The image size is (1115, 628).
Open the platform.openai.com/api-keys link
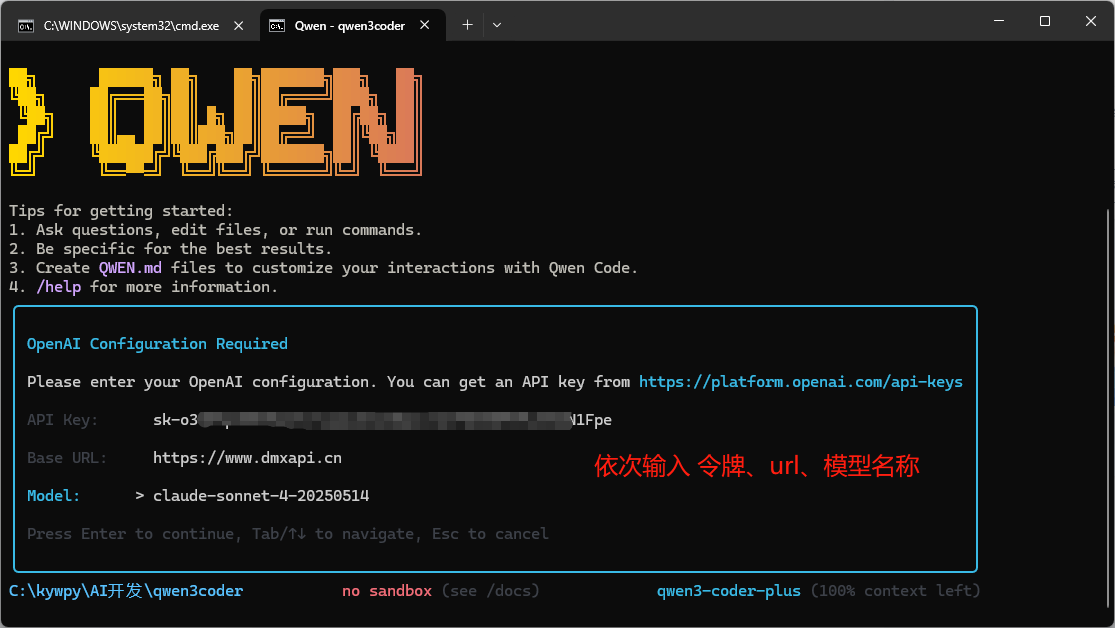point(800,382)
